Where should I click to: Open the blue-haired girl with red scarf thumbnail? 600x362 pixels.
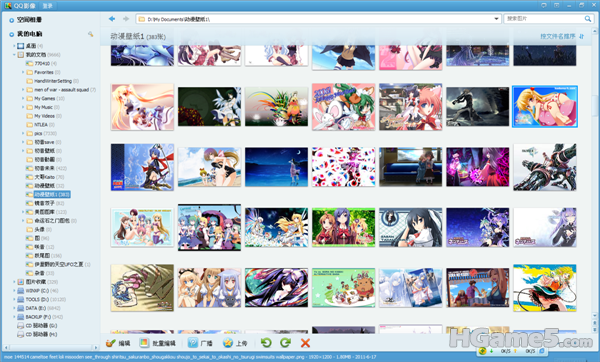point(142,167)
